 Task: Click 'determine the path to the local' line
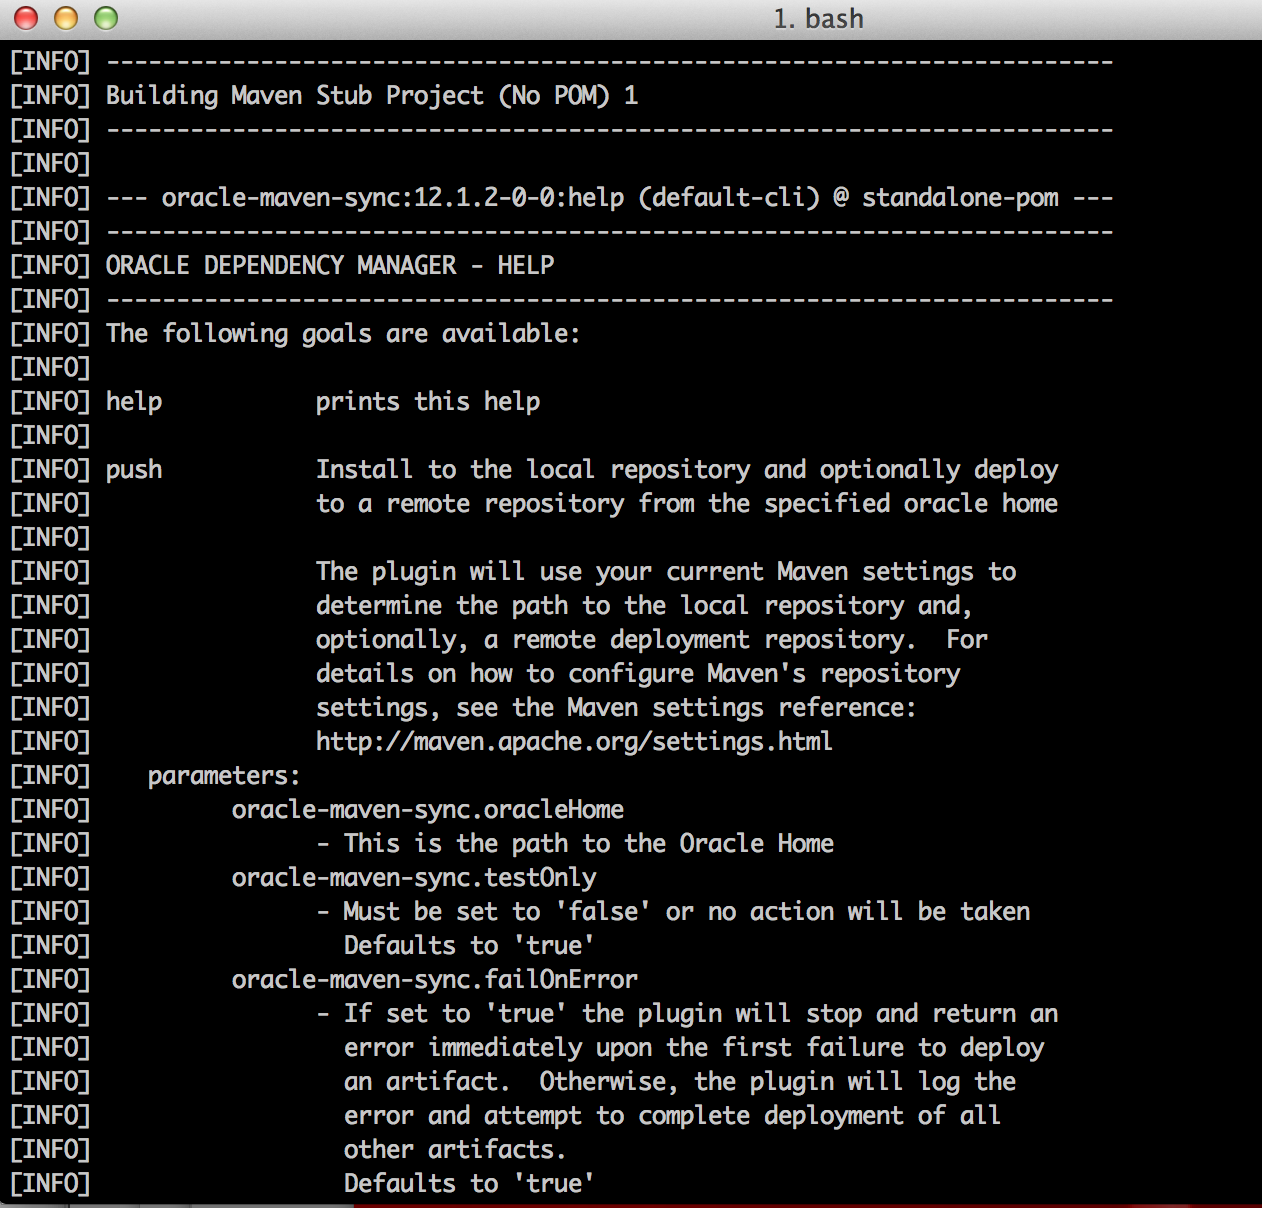click(x=644, y=606)
